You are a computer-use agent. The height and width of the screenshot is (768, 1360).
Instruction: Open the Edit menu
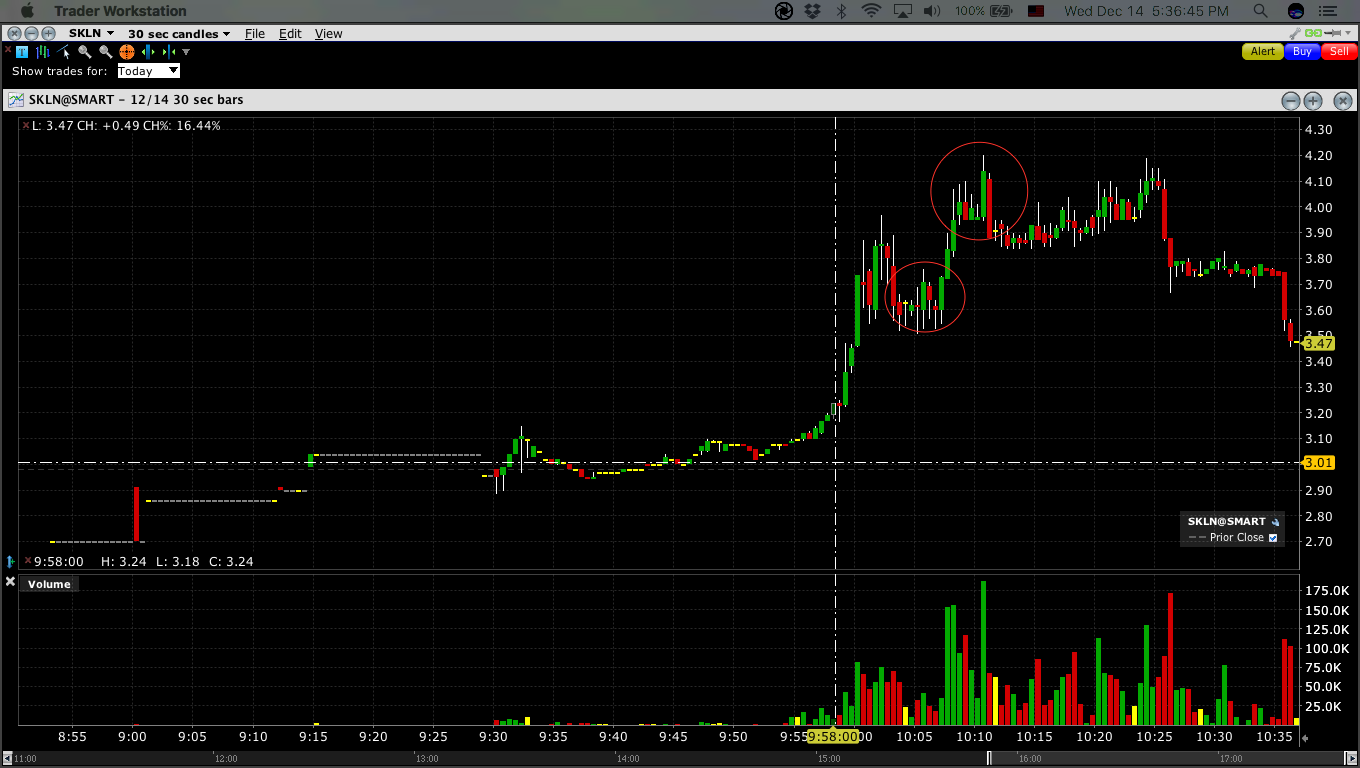coord(290,33)
